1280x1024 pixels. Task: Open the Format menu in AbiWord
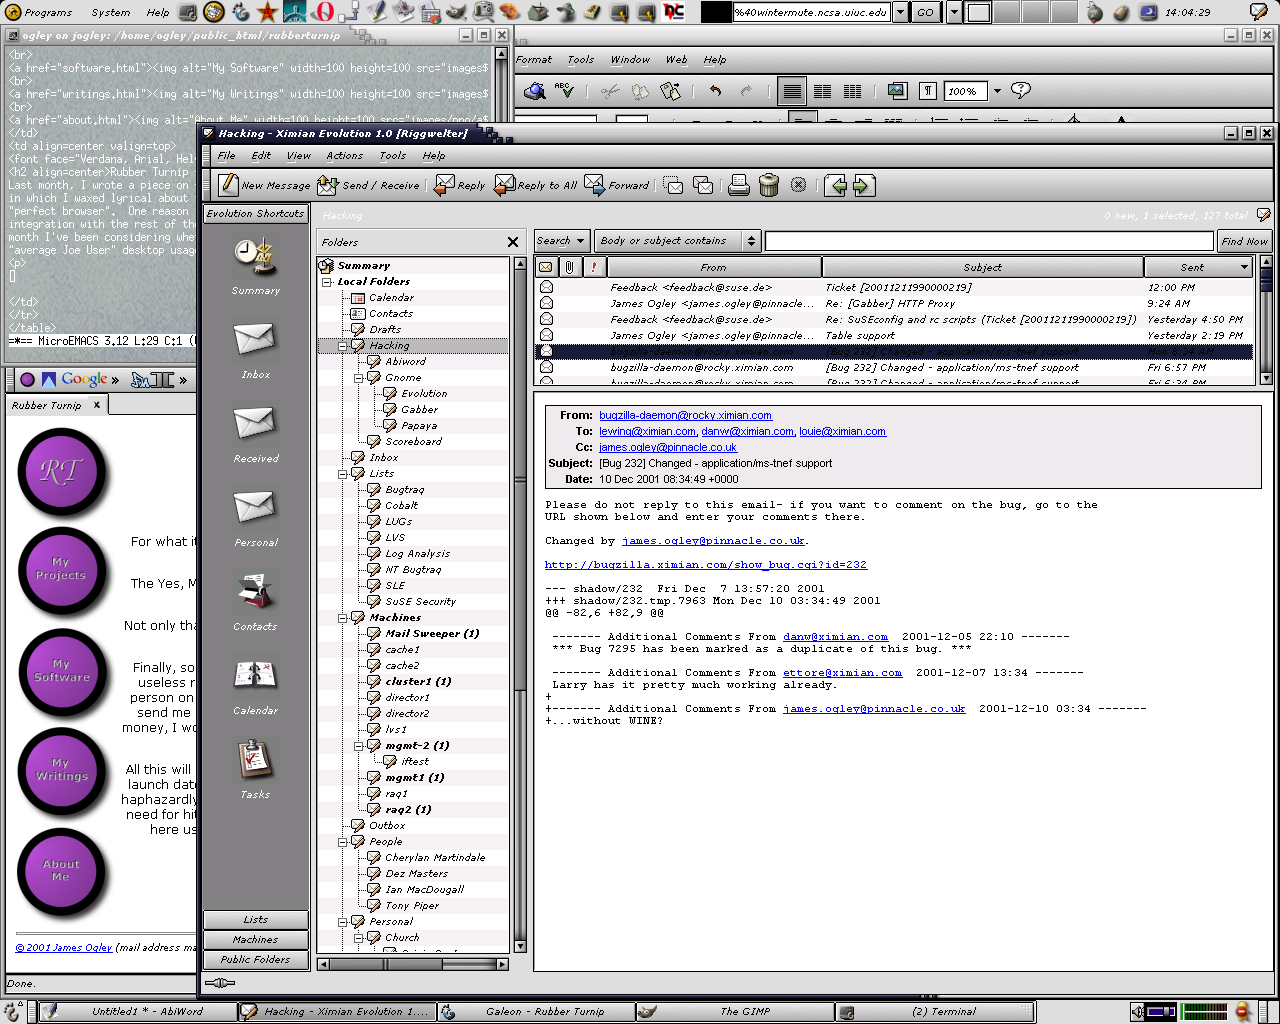534,60
